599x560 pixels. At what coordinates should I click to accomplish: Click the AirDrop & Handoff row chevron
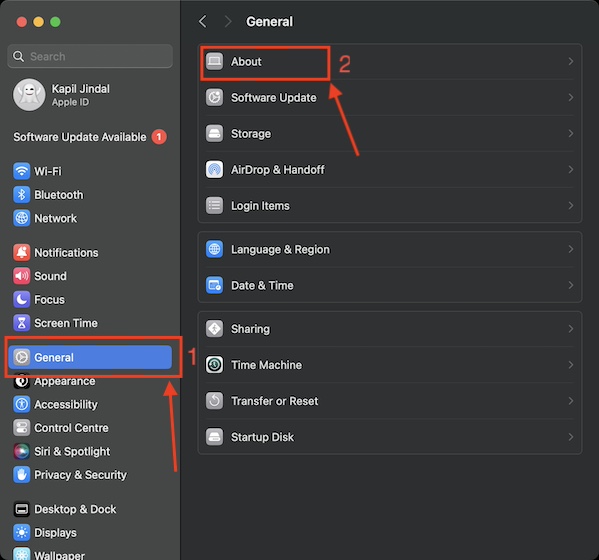click(570, 170)
